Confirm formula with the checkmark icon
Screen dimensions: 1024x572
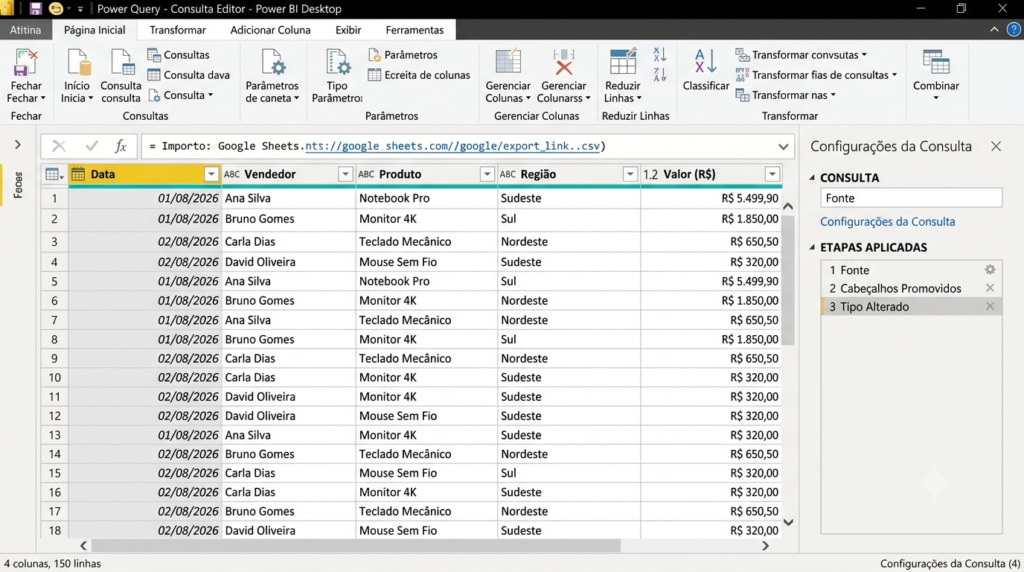[91, 146]
